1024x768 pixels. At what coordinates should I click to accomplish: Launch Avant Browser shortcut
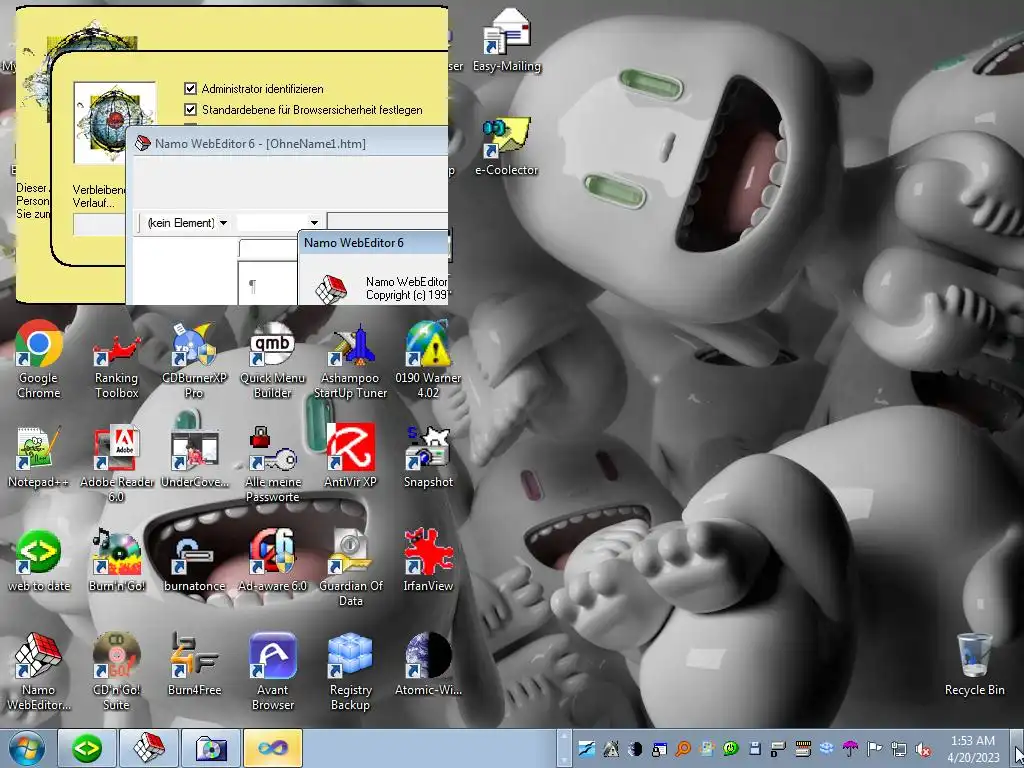[272, 671]
